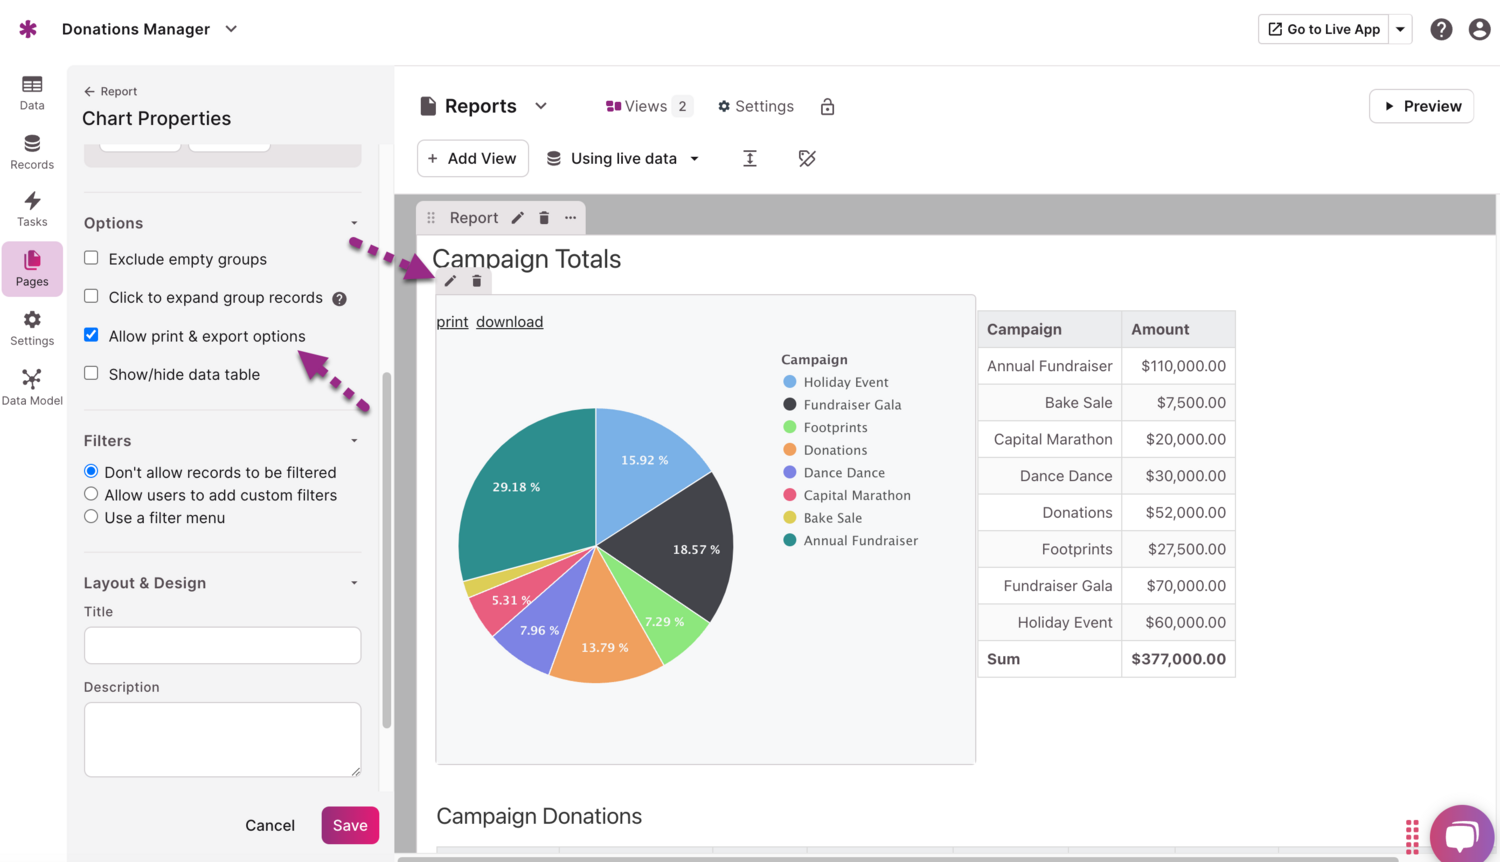Delete the chart using its trash icon
Viewport: 1500px width, 862px height.
pyautogui.click(x=477, y=281)
